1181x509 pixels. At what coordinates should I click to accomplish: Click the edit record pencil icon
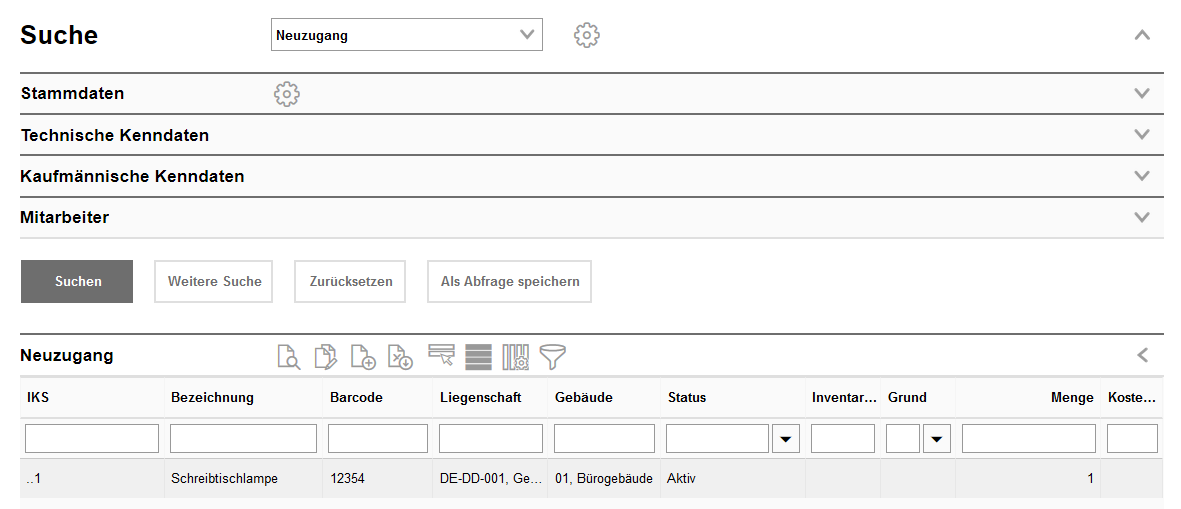325,357
